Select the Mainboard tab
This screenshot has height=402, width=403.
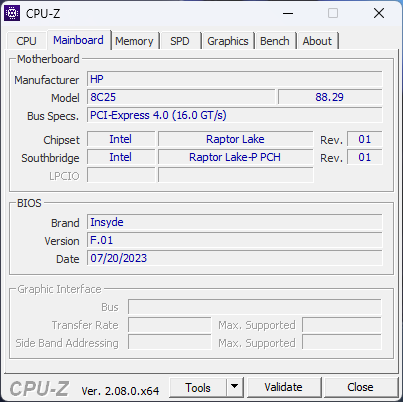(78, 40)
